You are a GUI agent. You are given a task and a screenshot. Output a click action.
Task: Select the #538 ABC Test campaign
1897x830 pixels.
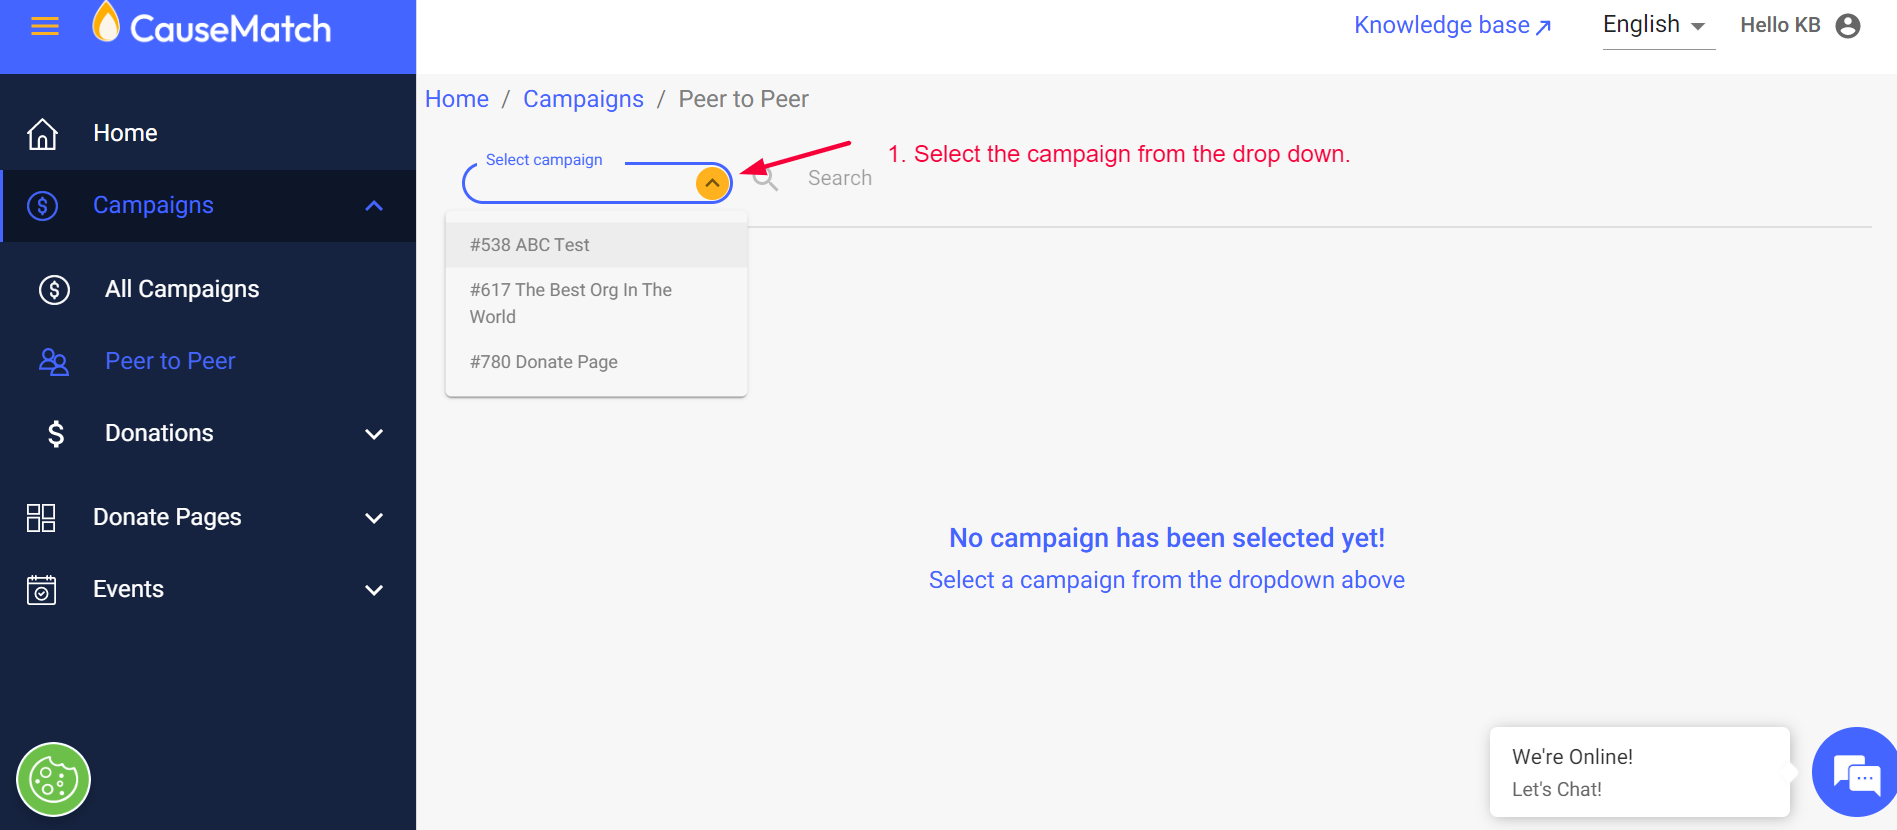pos(530,245)
